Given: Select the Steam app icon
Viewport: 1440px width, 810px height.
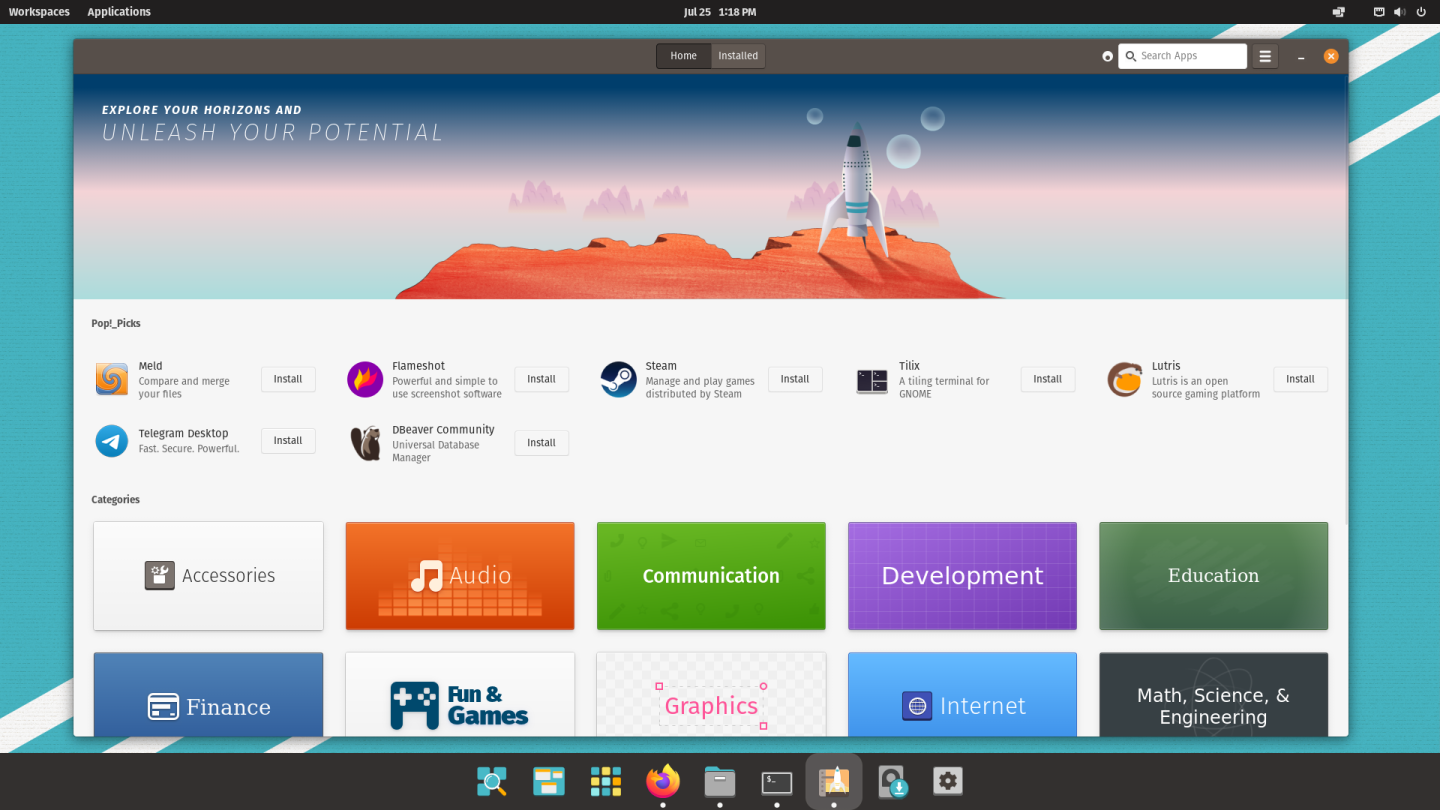Looking at the screenshot, I should [618, 379].
